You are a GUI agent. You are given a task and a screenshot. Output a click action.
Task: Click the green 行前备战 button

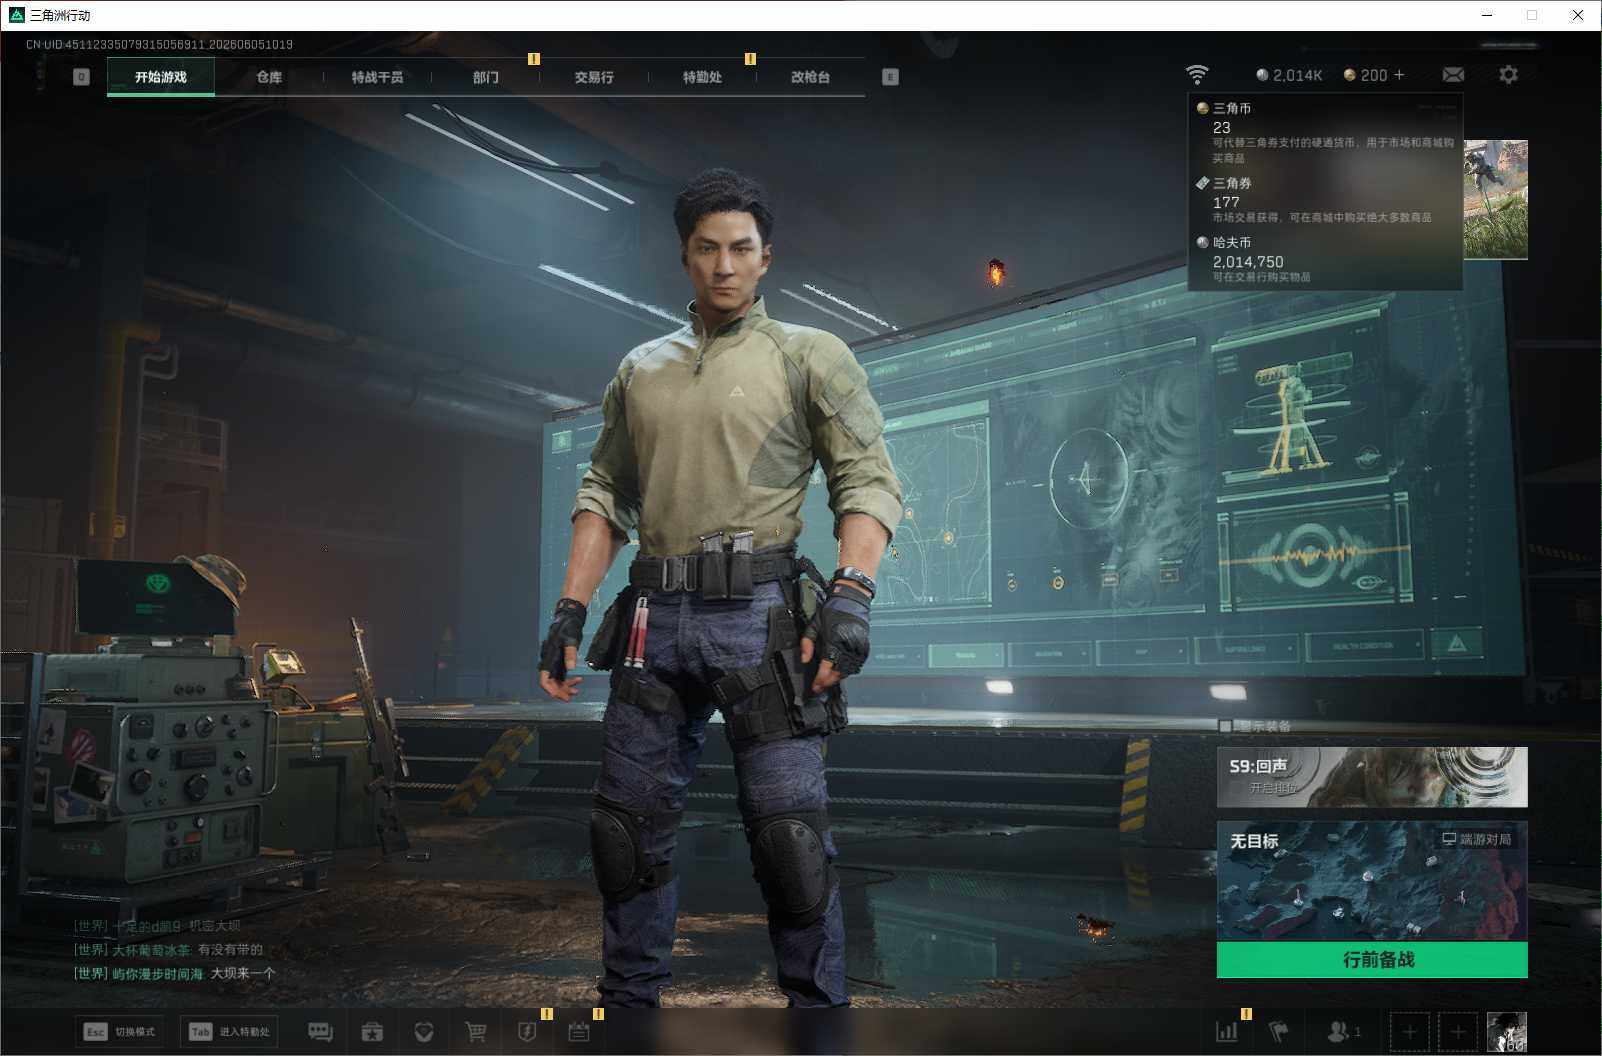tap(1372, 960)
